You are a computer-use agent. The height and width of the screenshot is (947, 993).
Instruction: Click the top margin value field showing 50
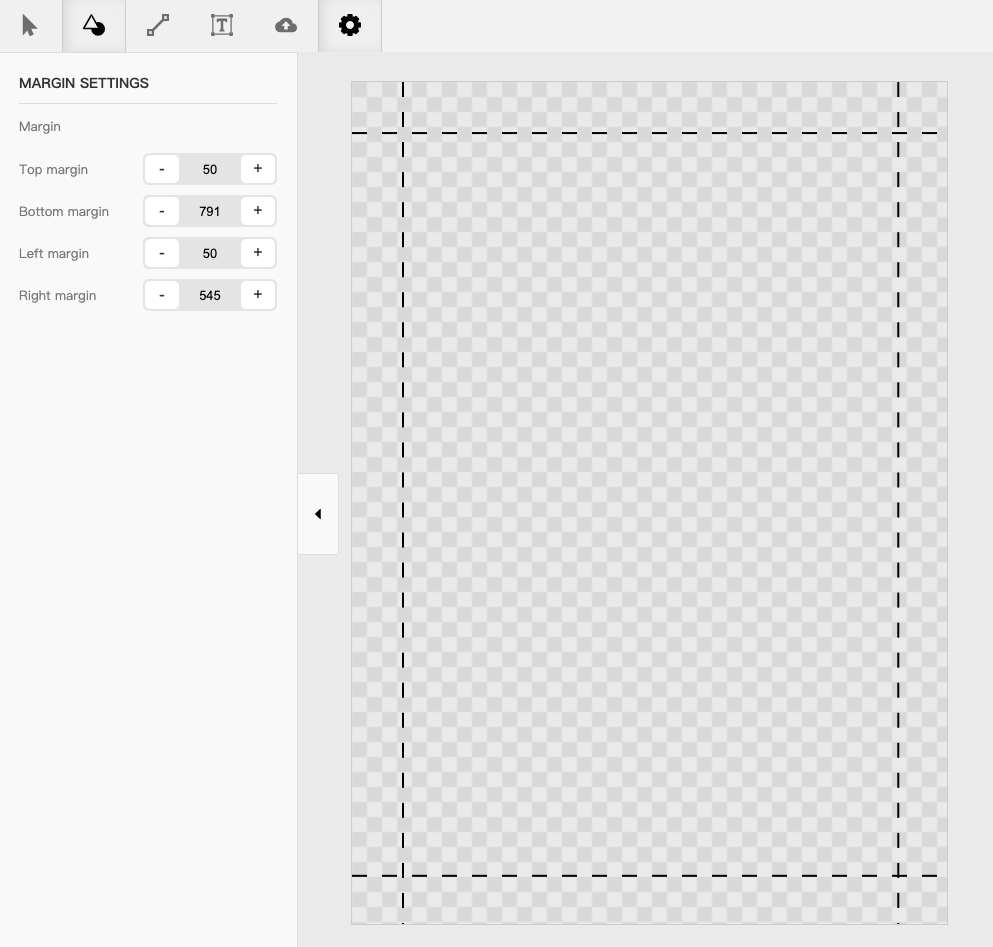click(x=209, y=168)
